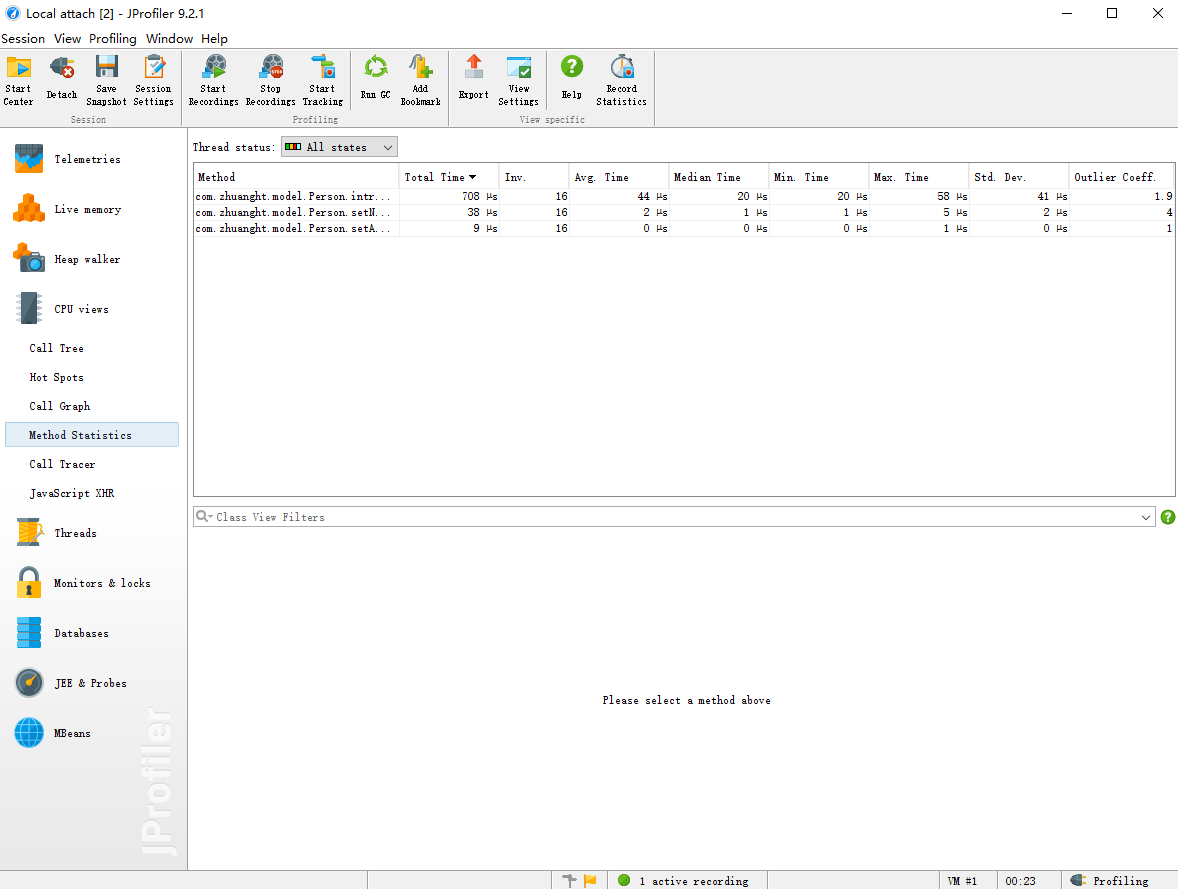Screen dimensions: 1178x889
Task: Open the Session menu
Action: 23,38
